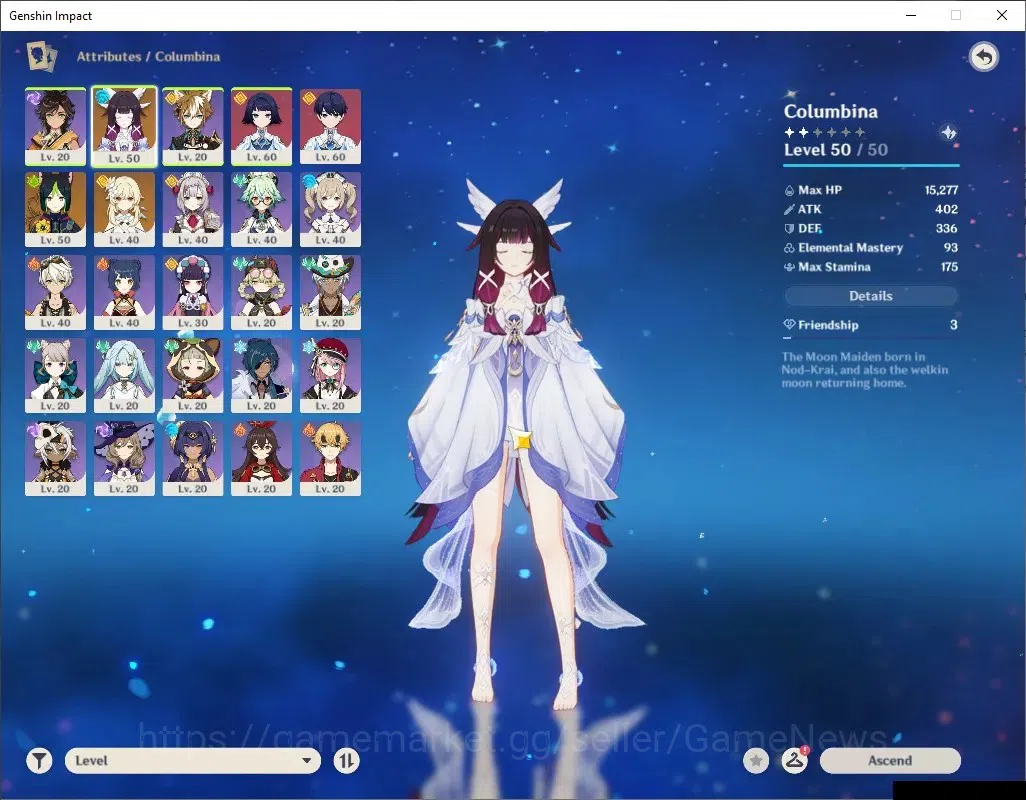Image resolution: width=1026 pixels, height=800 pixels.
Task: Click the ATK 402 stat row
Action: (870, 209)
